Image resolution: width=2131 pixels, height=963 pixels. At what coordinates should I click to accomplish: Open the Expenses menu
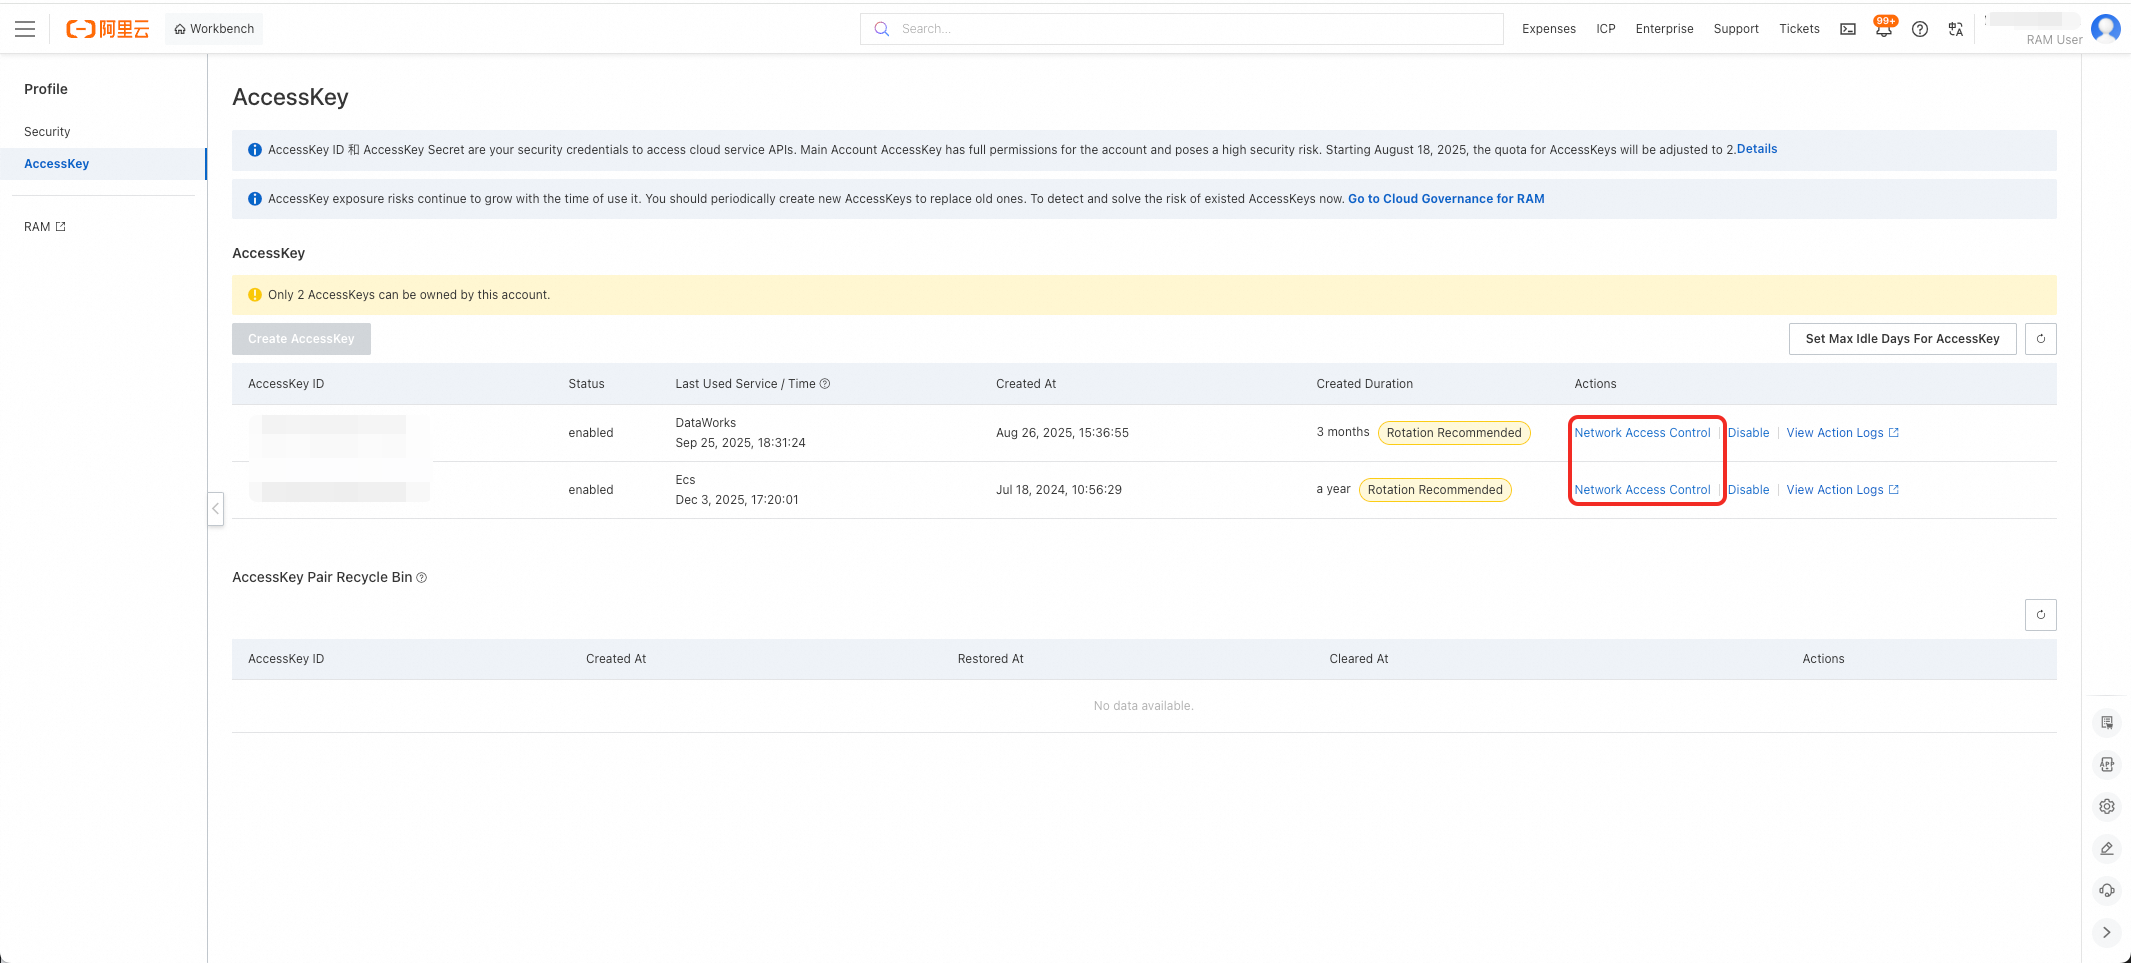pyautogui.click(x=1549, y=29)
